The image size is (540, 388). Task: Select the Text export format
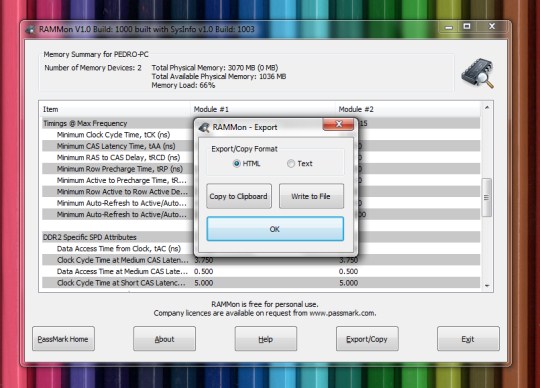pos(291,164)
